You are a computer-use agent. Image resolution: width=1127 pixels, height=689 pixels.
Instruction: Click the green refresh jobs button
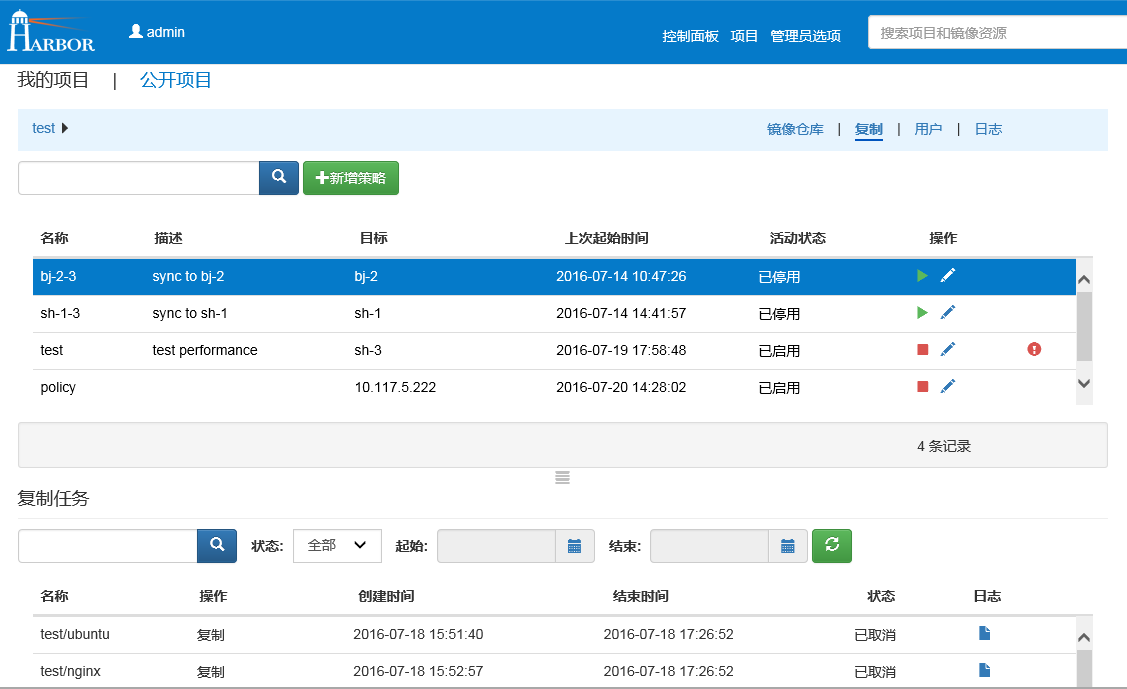(831, 546)
